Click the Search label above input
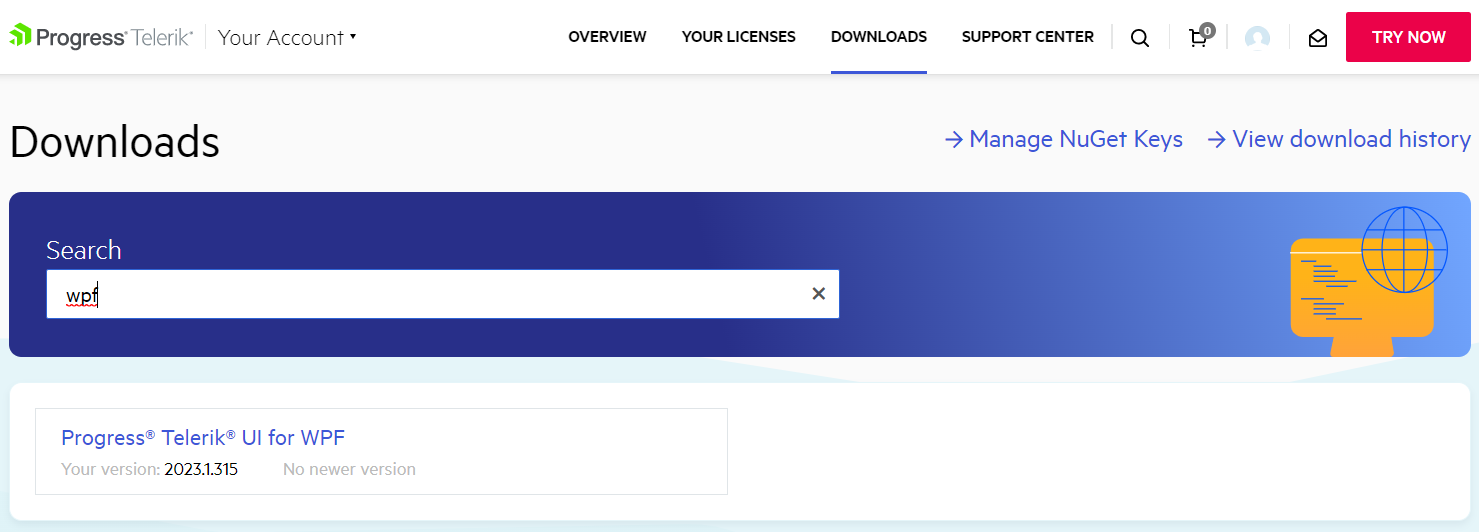 tap(84, 250)
